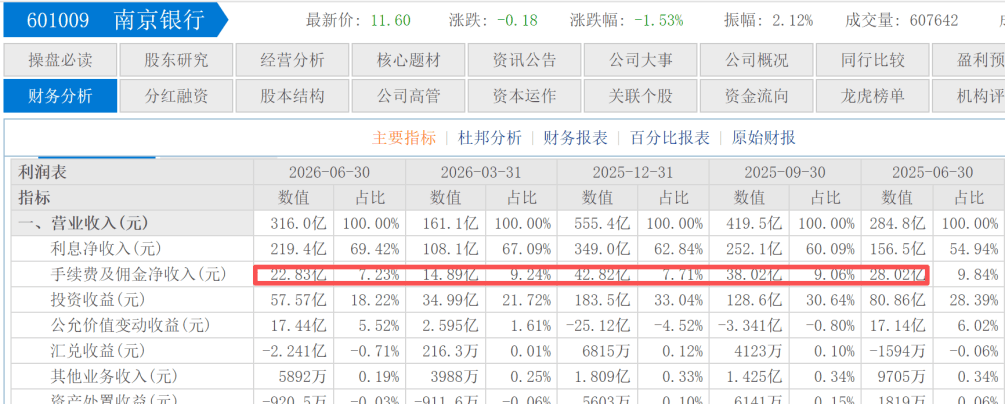Select the 2026-03-31 column header

pyautogui.click(x=481, y=173)
